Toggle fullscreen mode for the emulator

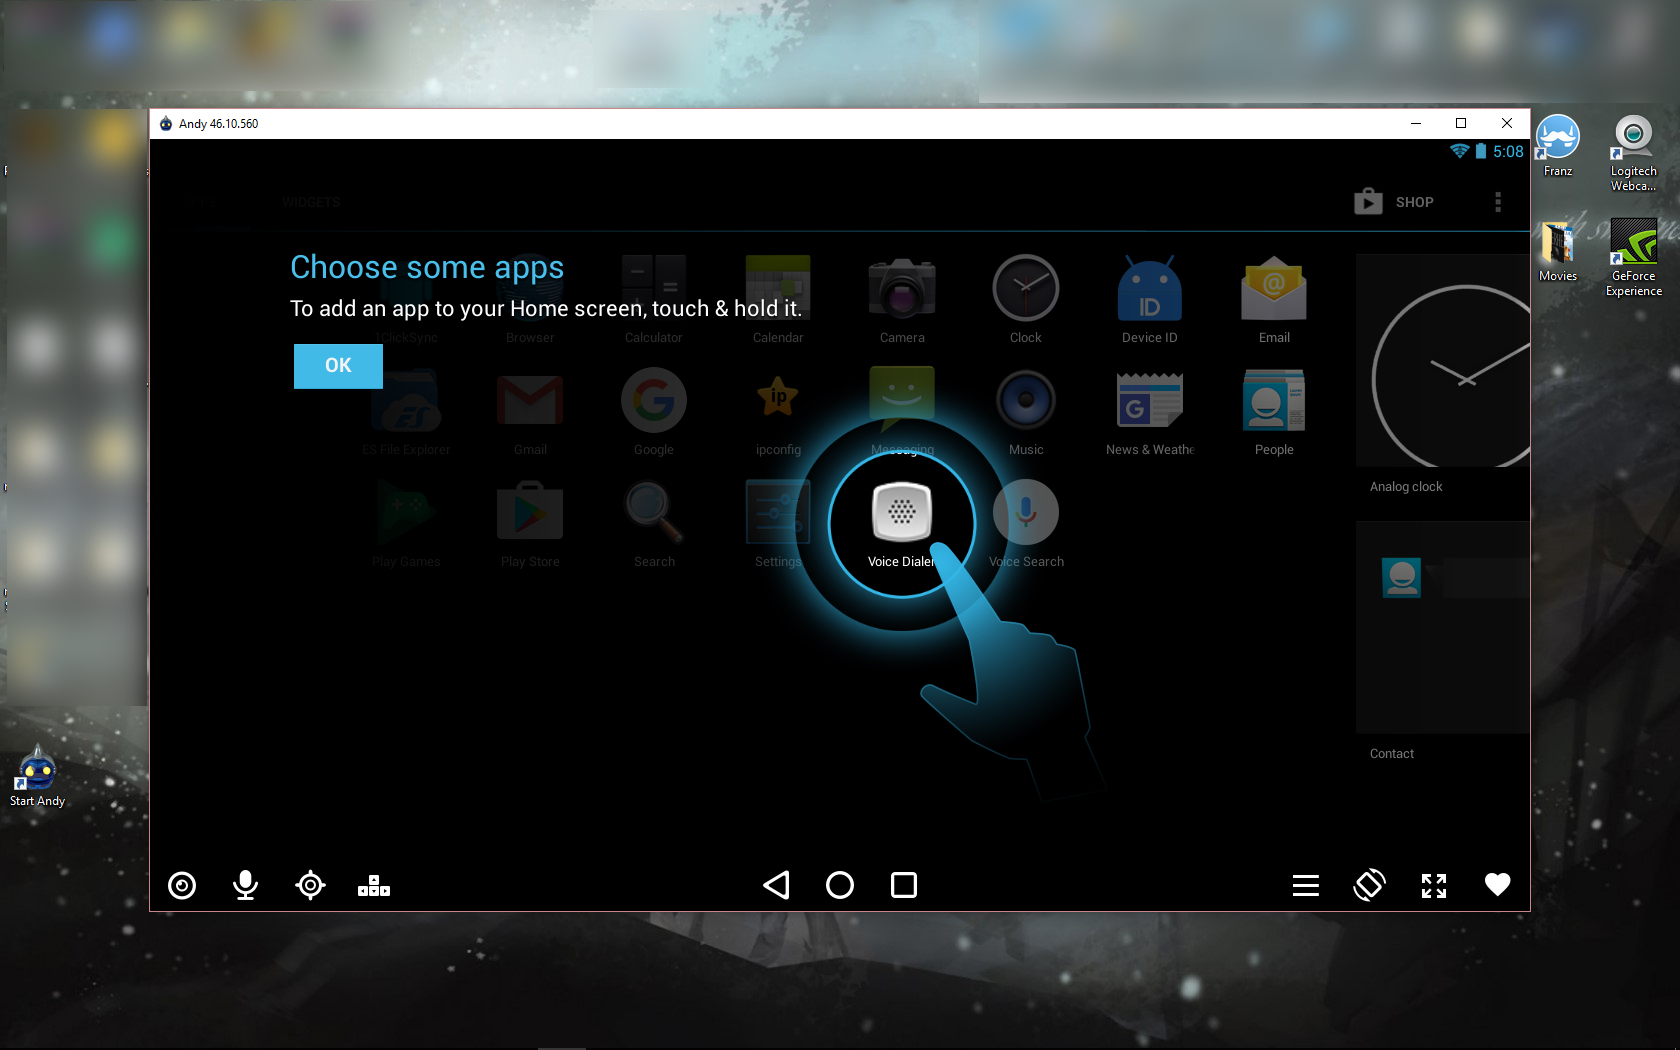click(x=1433, y=885)
